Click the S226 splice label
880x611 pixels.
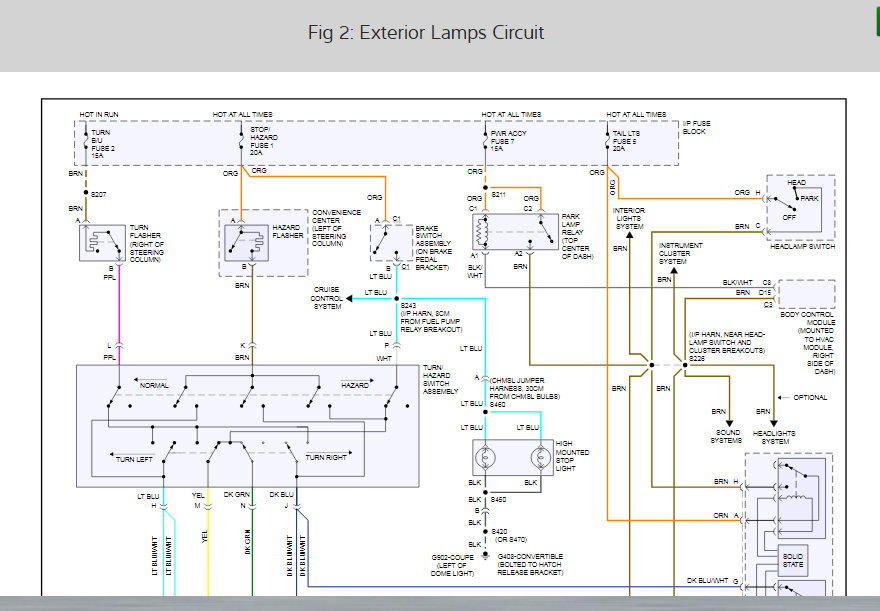pos(696,358)
